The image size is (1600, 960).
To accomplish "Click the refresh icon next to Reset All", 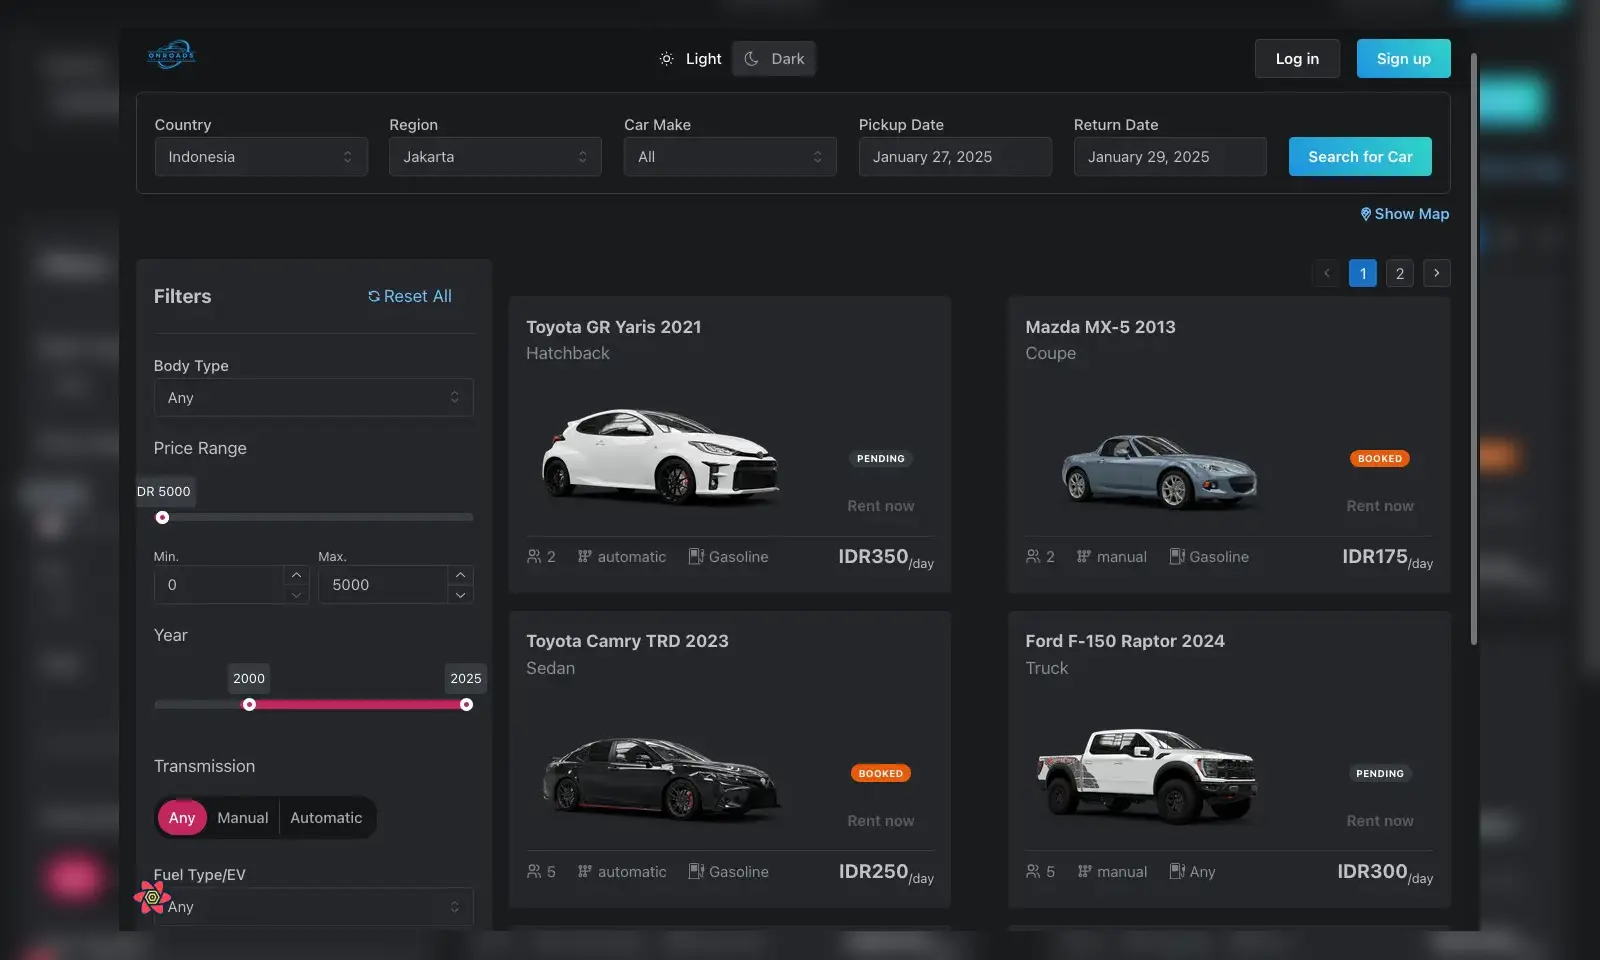I will pyautogui.click(x=373, y=296).
